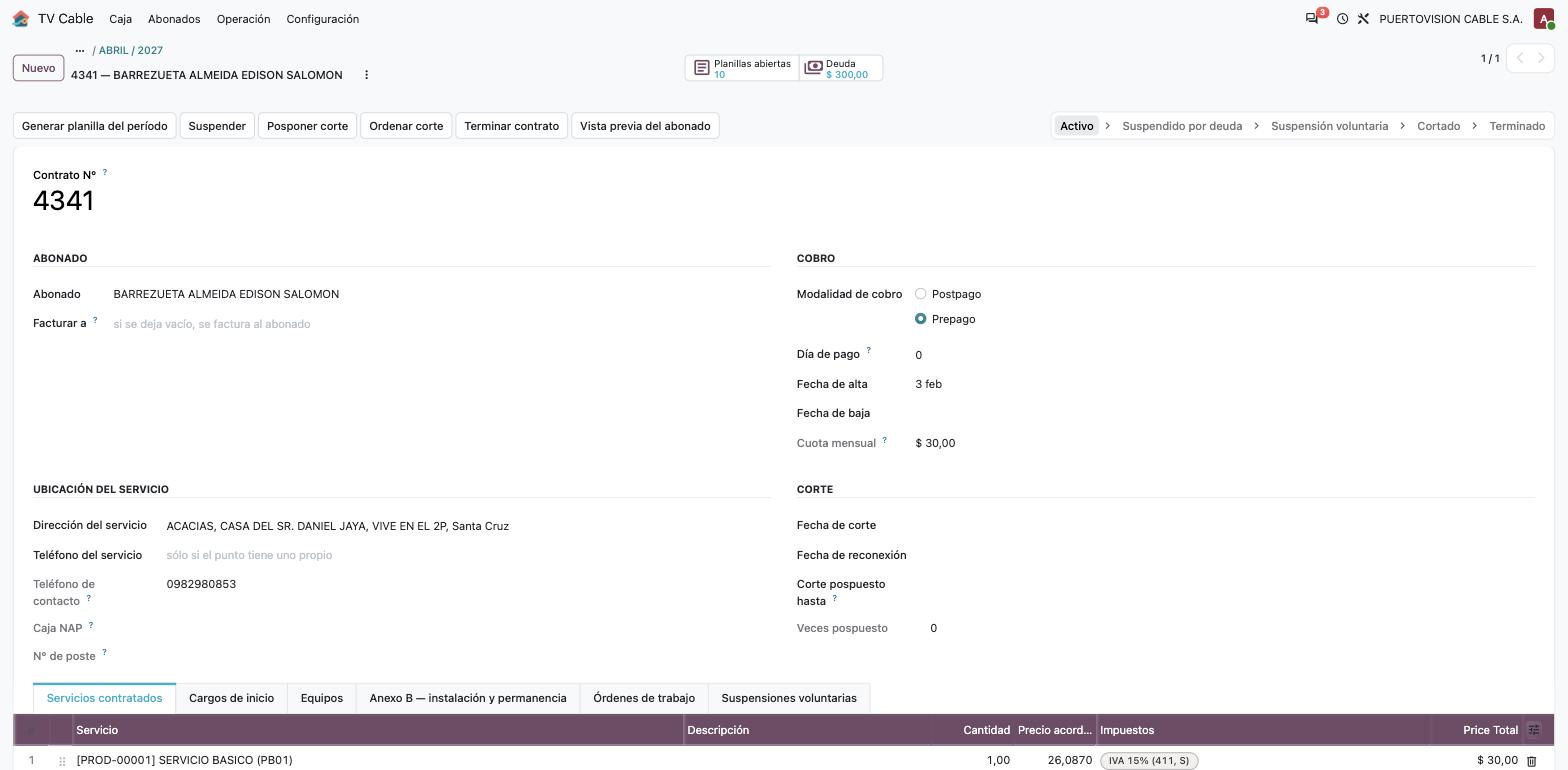Open the Abonado name dropdown field

click(x=440, y=294)
